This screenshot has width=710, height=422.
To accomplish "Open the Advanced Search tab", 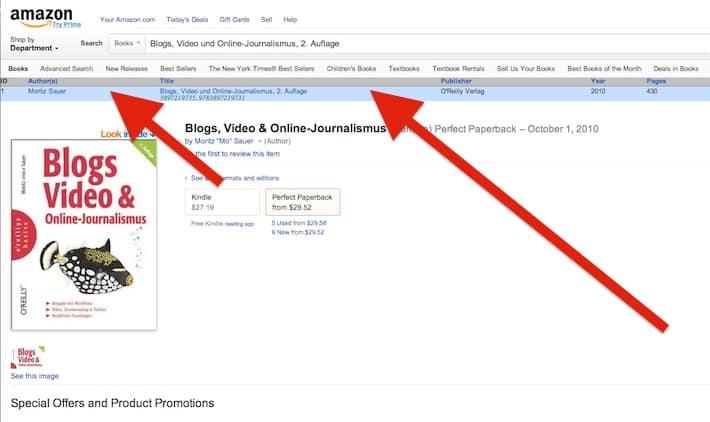I will (67, 69).
